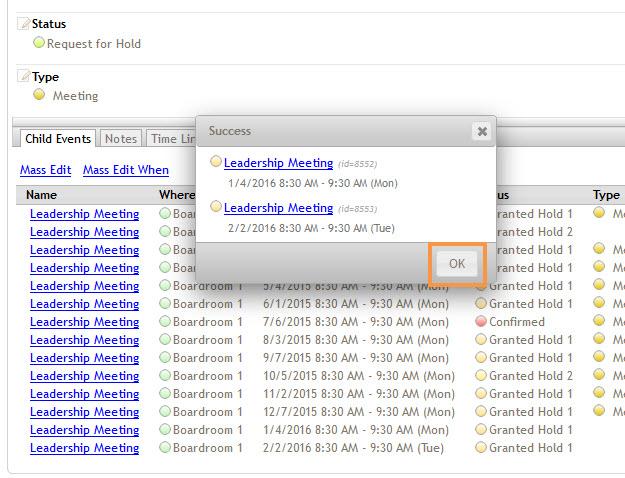Click green Boardroom icon on 2/2/2016 row
The image size is (625, 478).
tap(165, 447)
